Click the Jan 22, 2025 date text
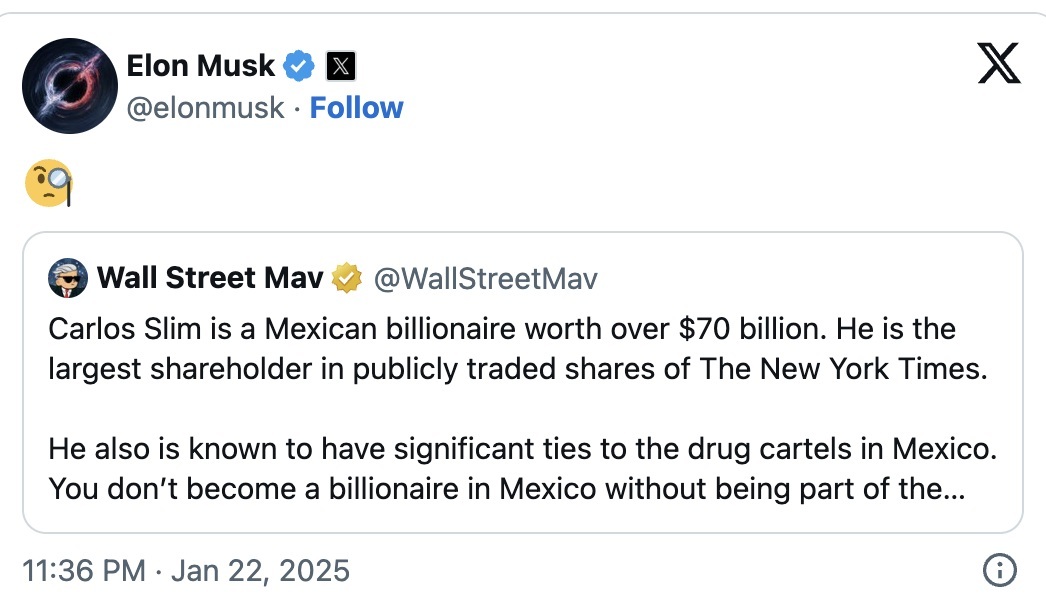The height and width of the screenshot is (598, 1046). [261, 571]
